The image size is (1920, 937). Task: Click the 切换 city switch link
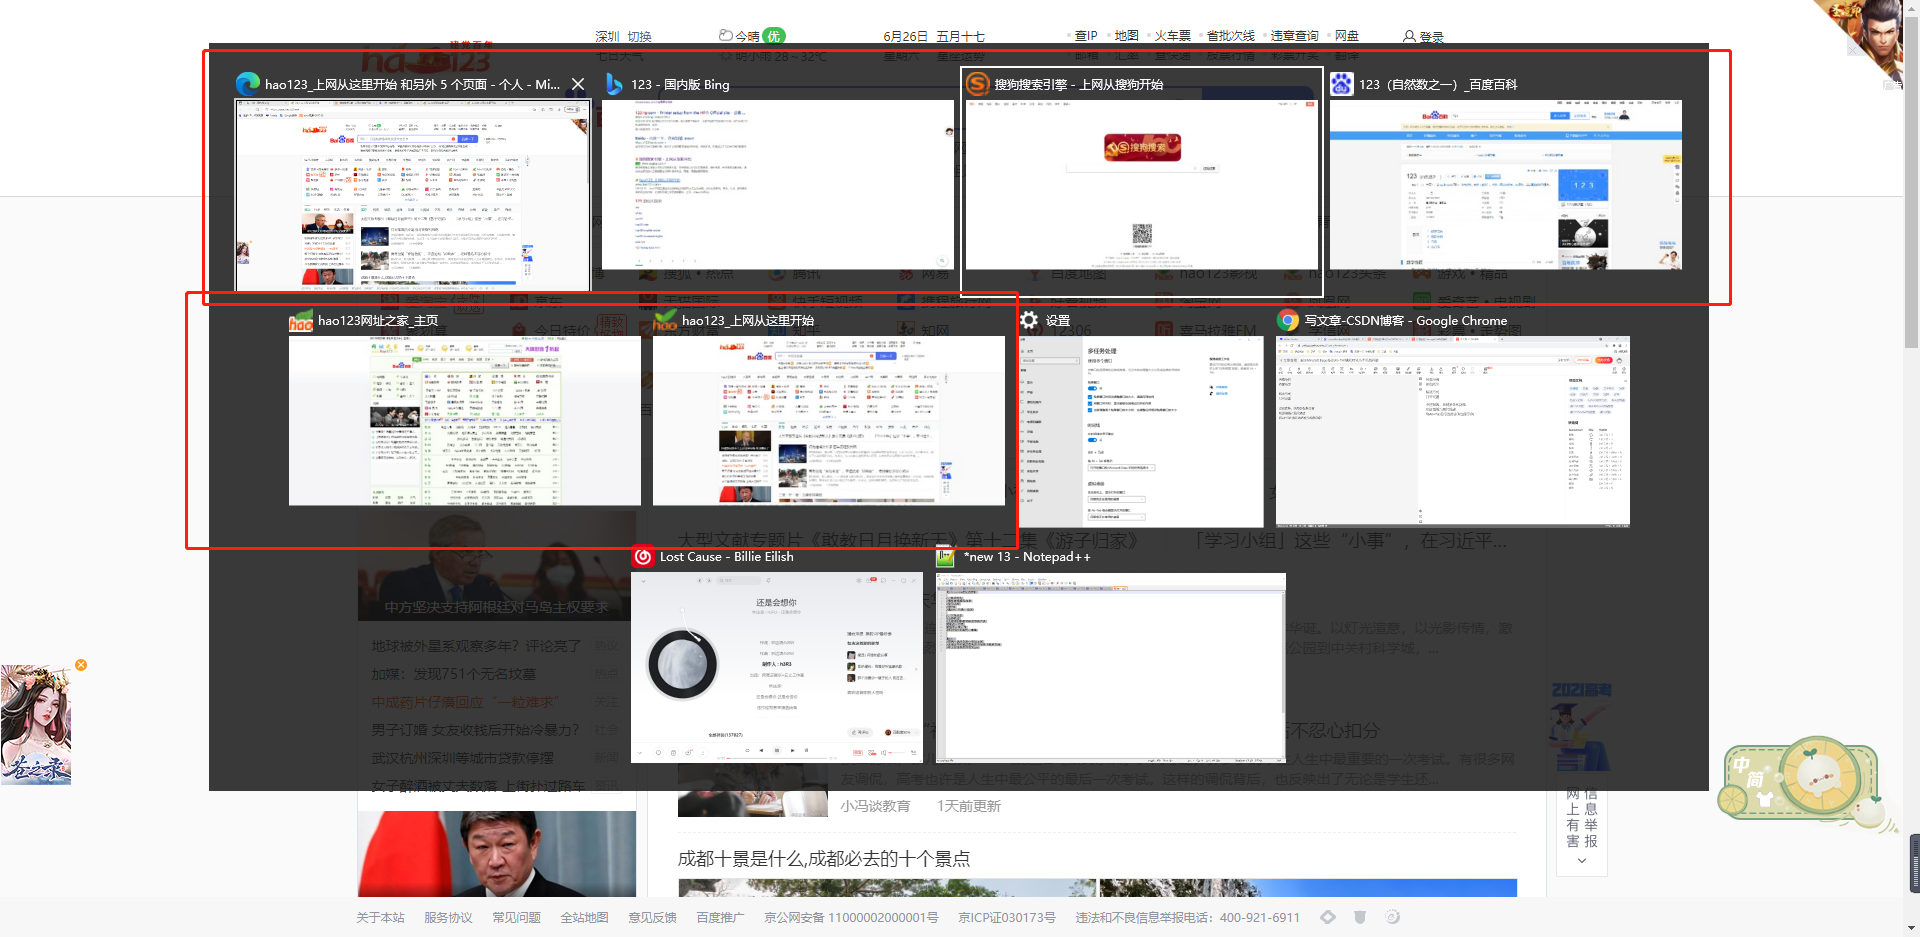coord(639,37)
